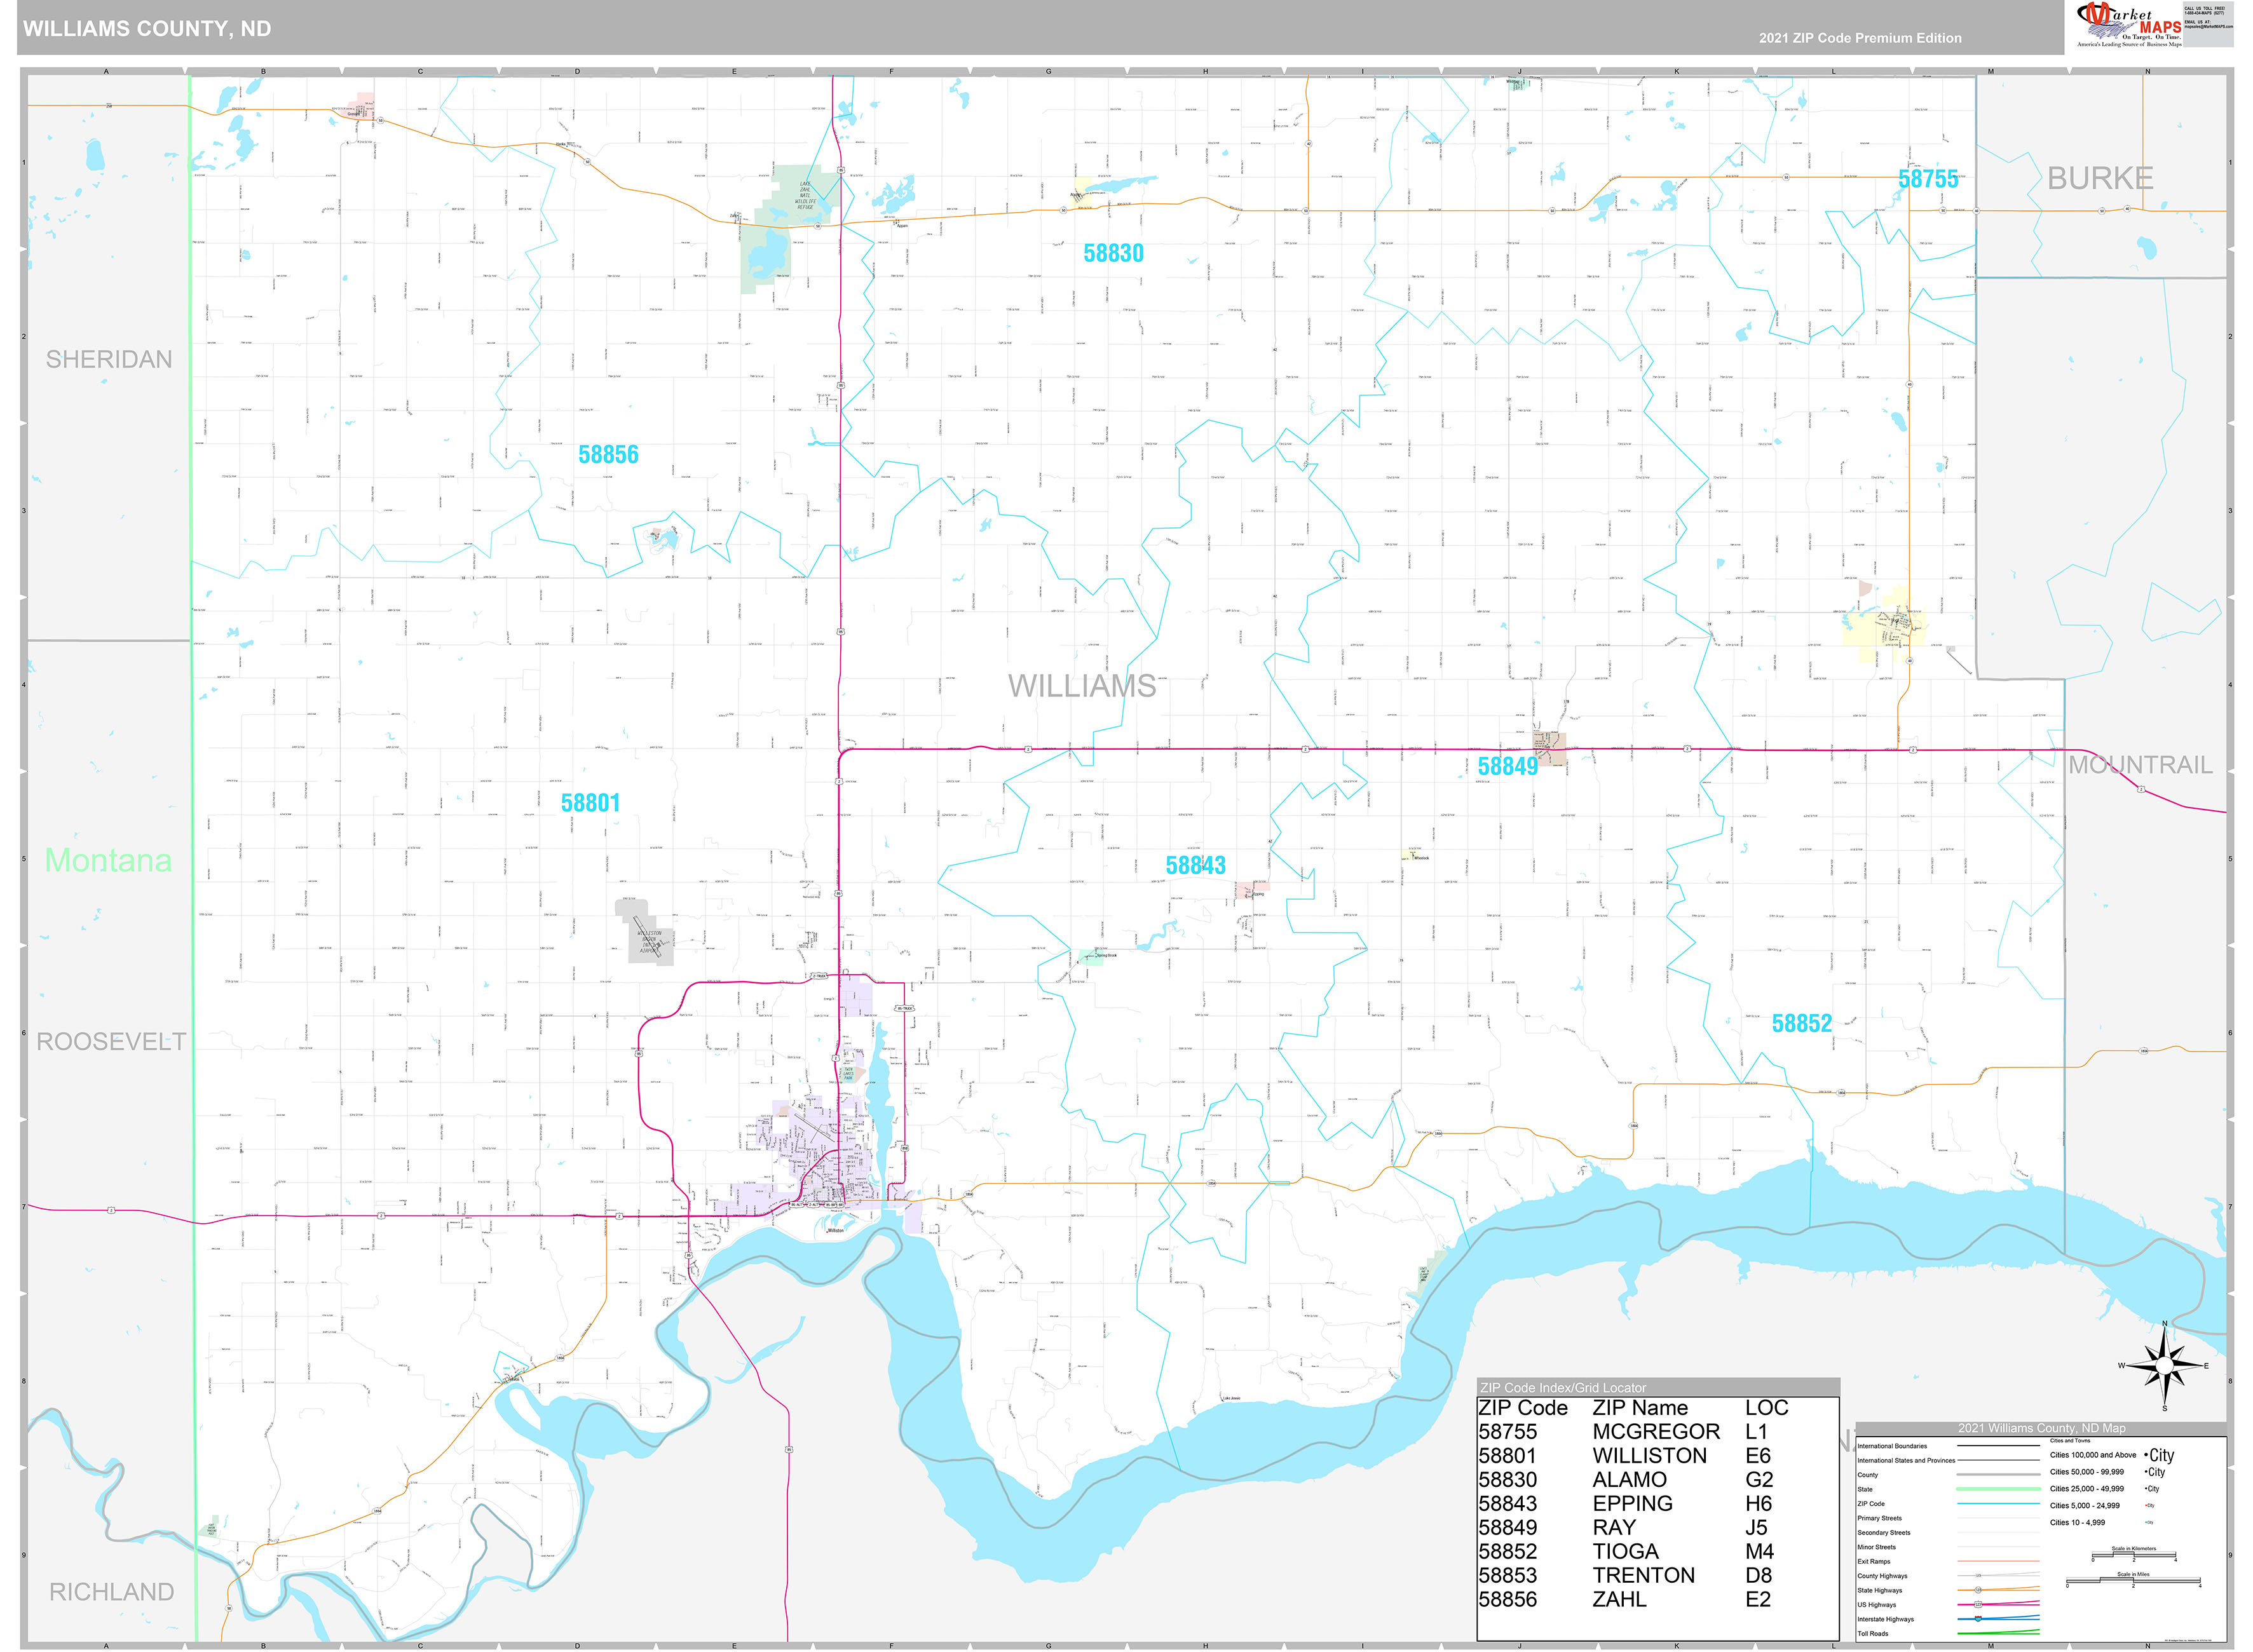Image resolution: width=2253 pixels, height=1652 pixels.
Task: Click the Scale in Kilometers bar
Action: click(2133, 1555)
